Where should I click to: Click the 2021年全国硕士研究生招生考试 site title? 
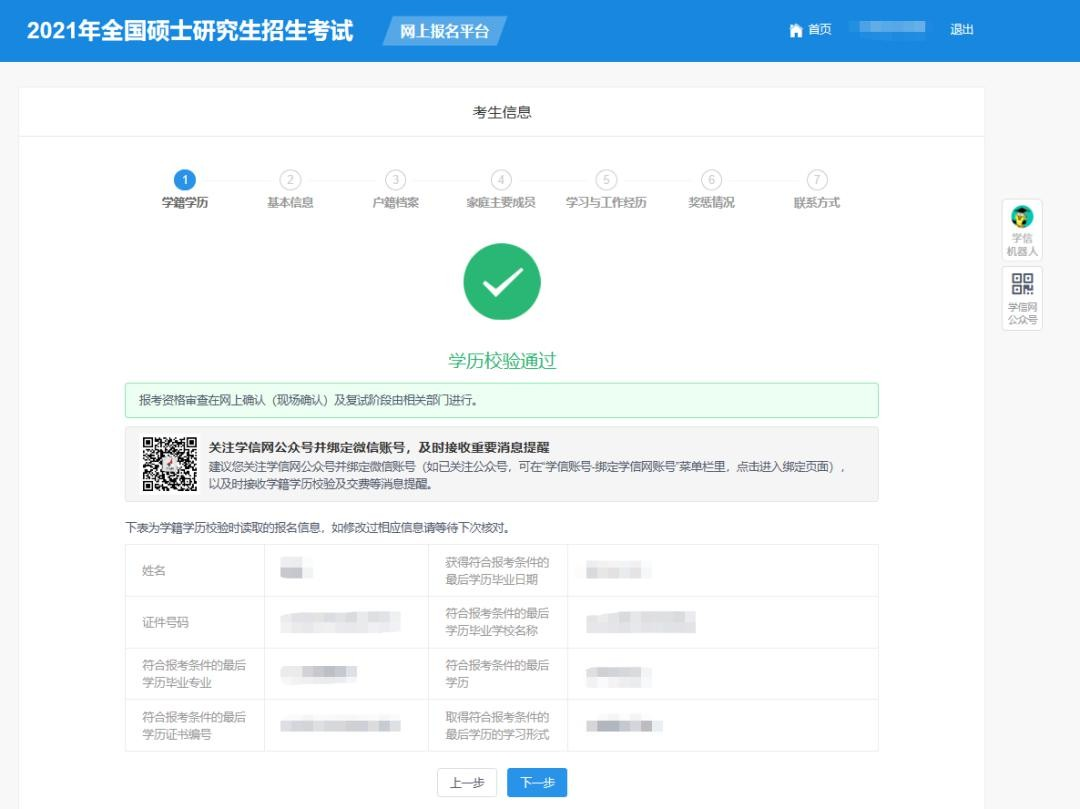pos(190,30)
